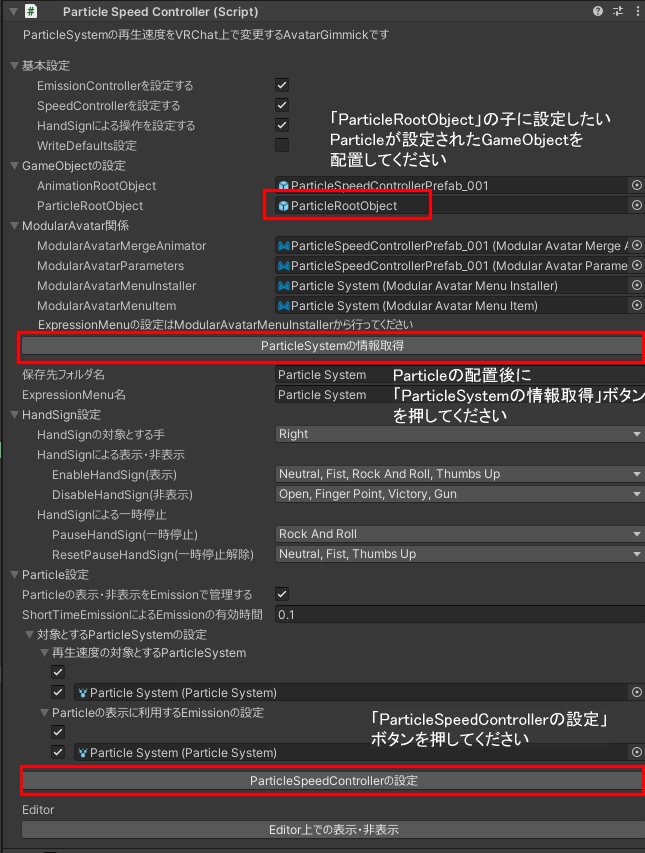Edit the ShortTimeEmission有効時間 field showing 0.1
The width and height of the screenshot is (645, 853).
click(x=460, y=615)
